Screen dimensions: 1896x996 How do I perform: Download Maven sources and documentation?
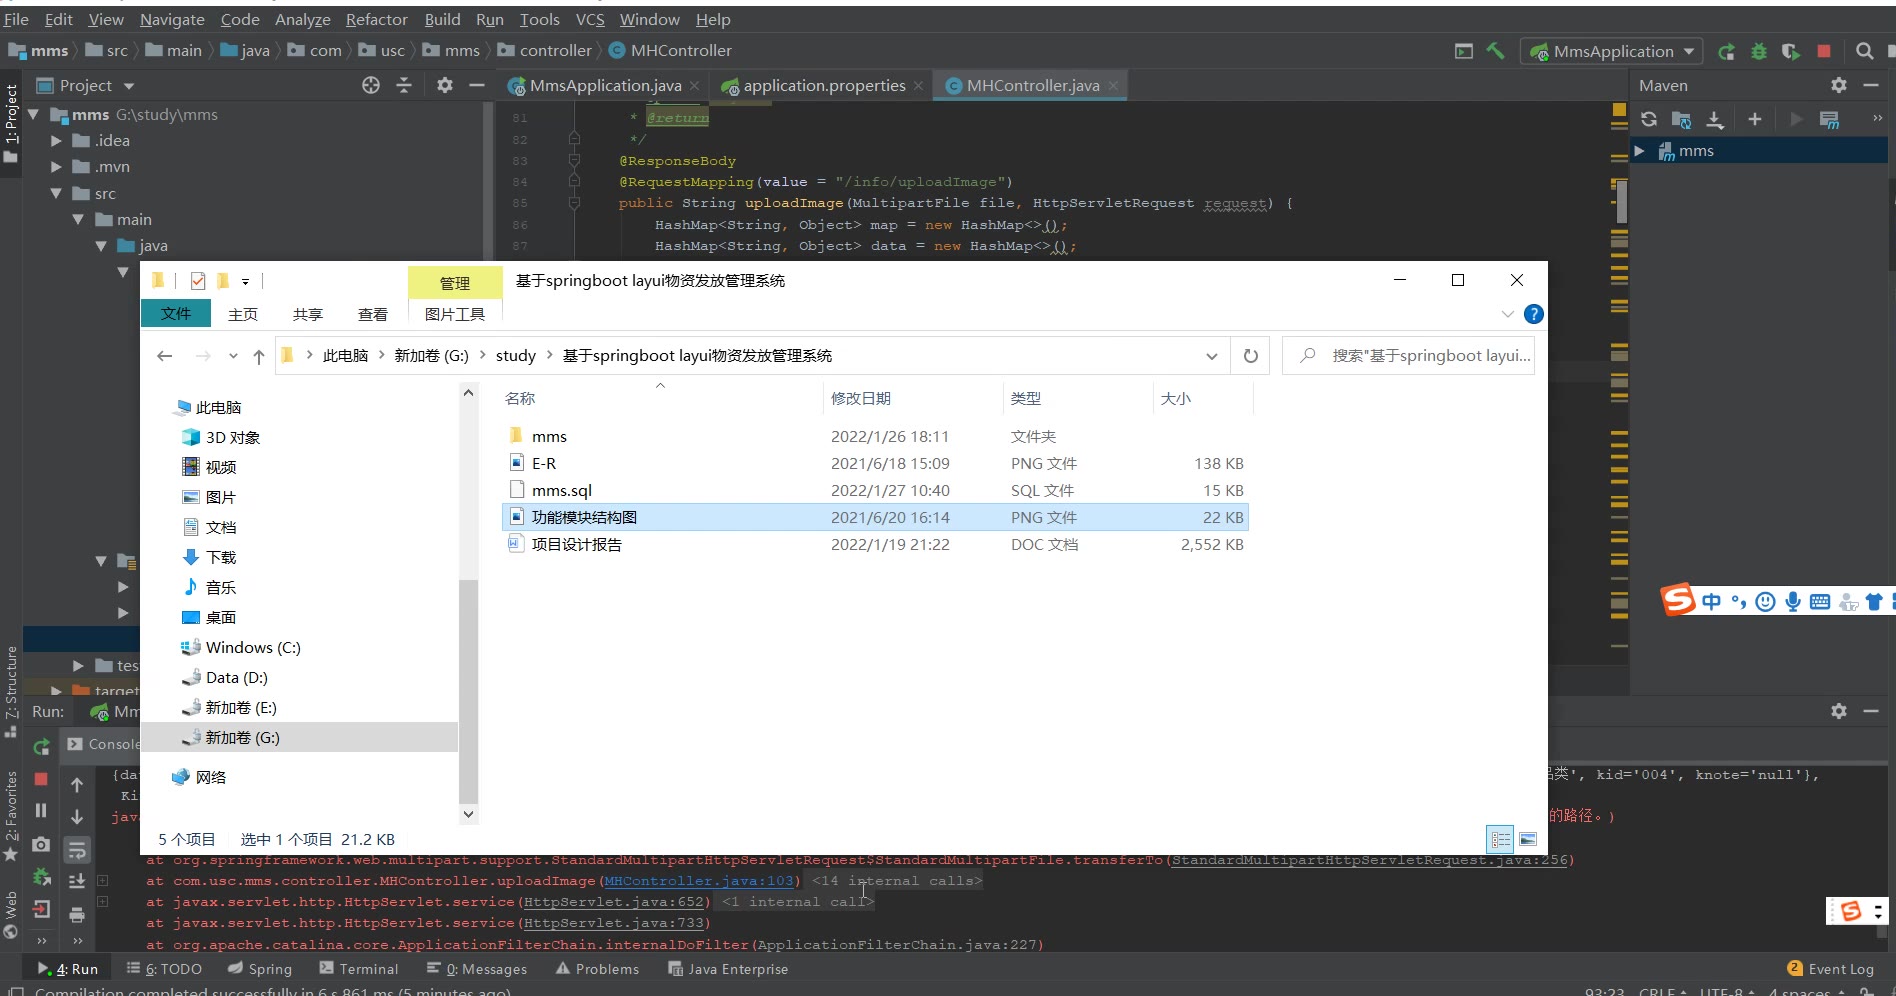(1715, 119)
